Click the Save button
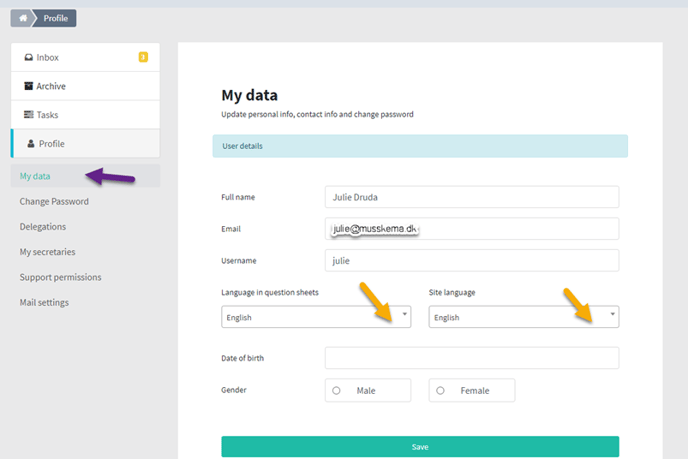The width and height of the screenshot is (688, 459). (x=420, y=447)
